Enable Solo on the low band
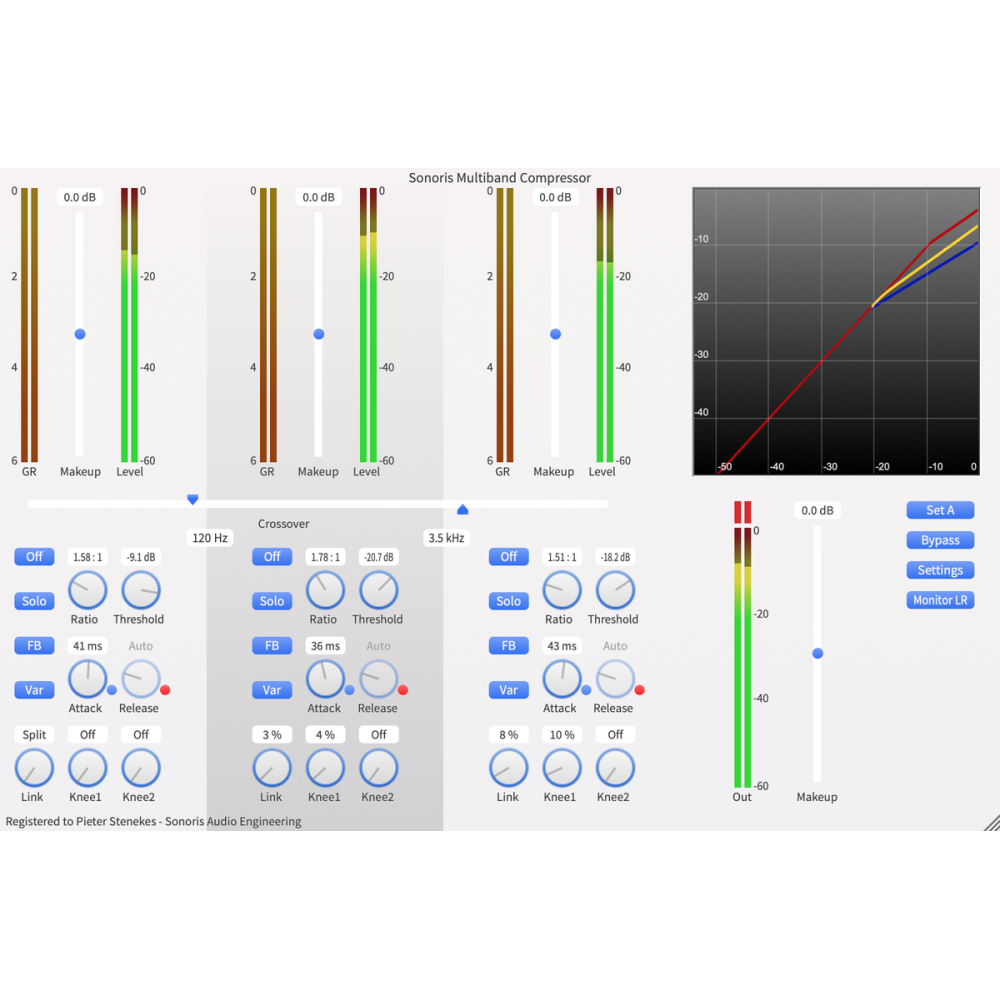The image size is (1000, 1000). (x=33, y=601)
